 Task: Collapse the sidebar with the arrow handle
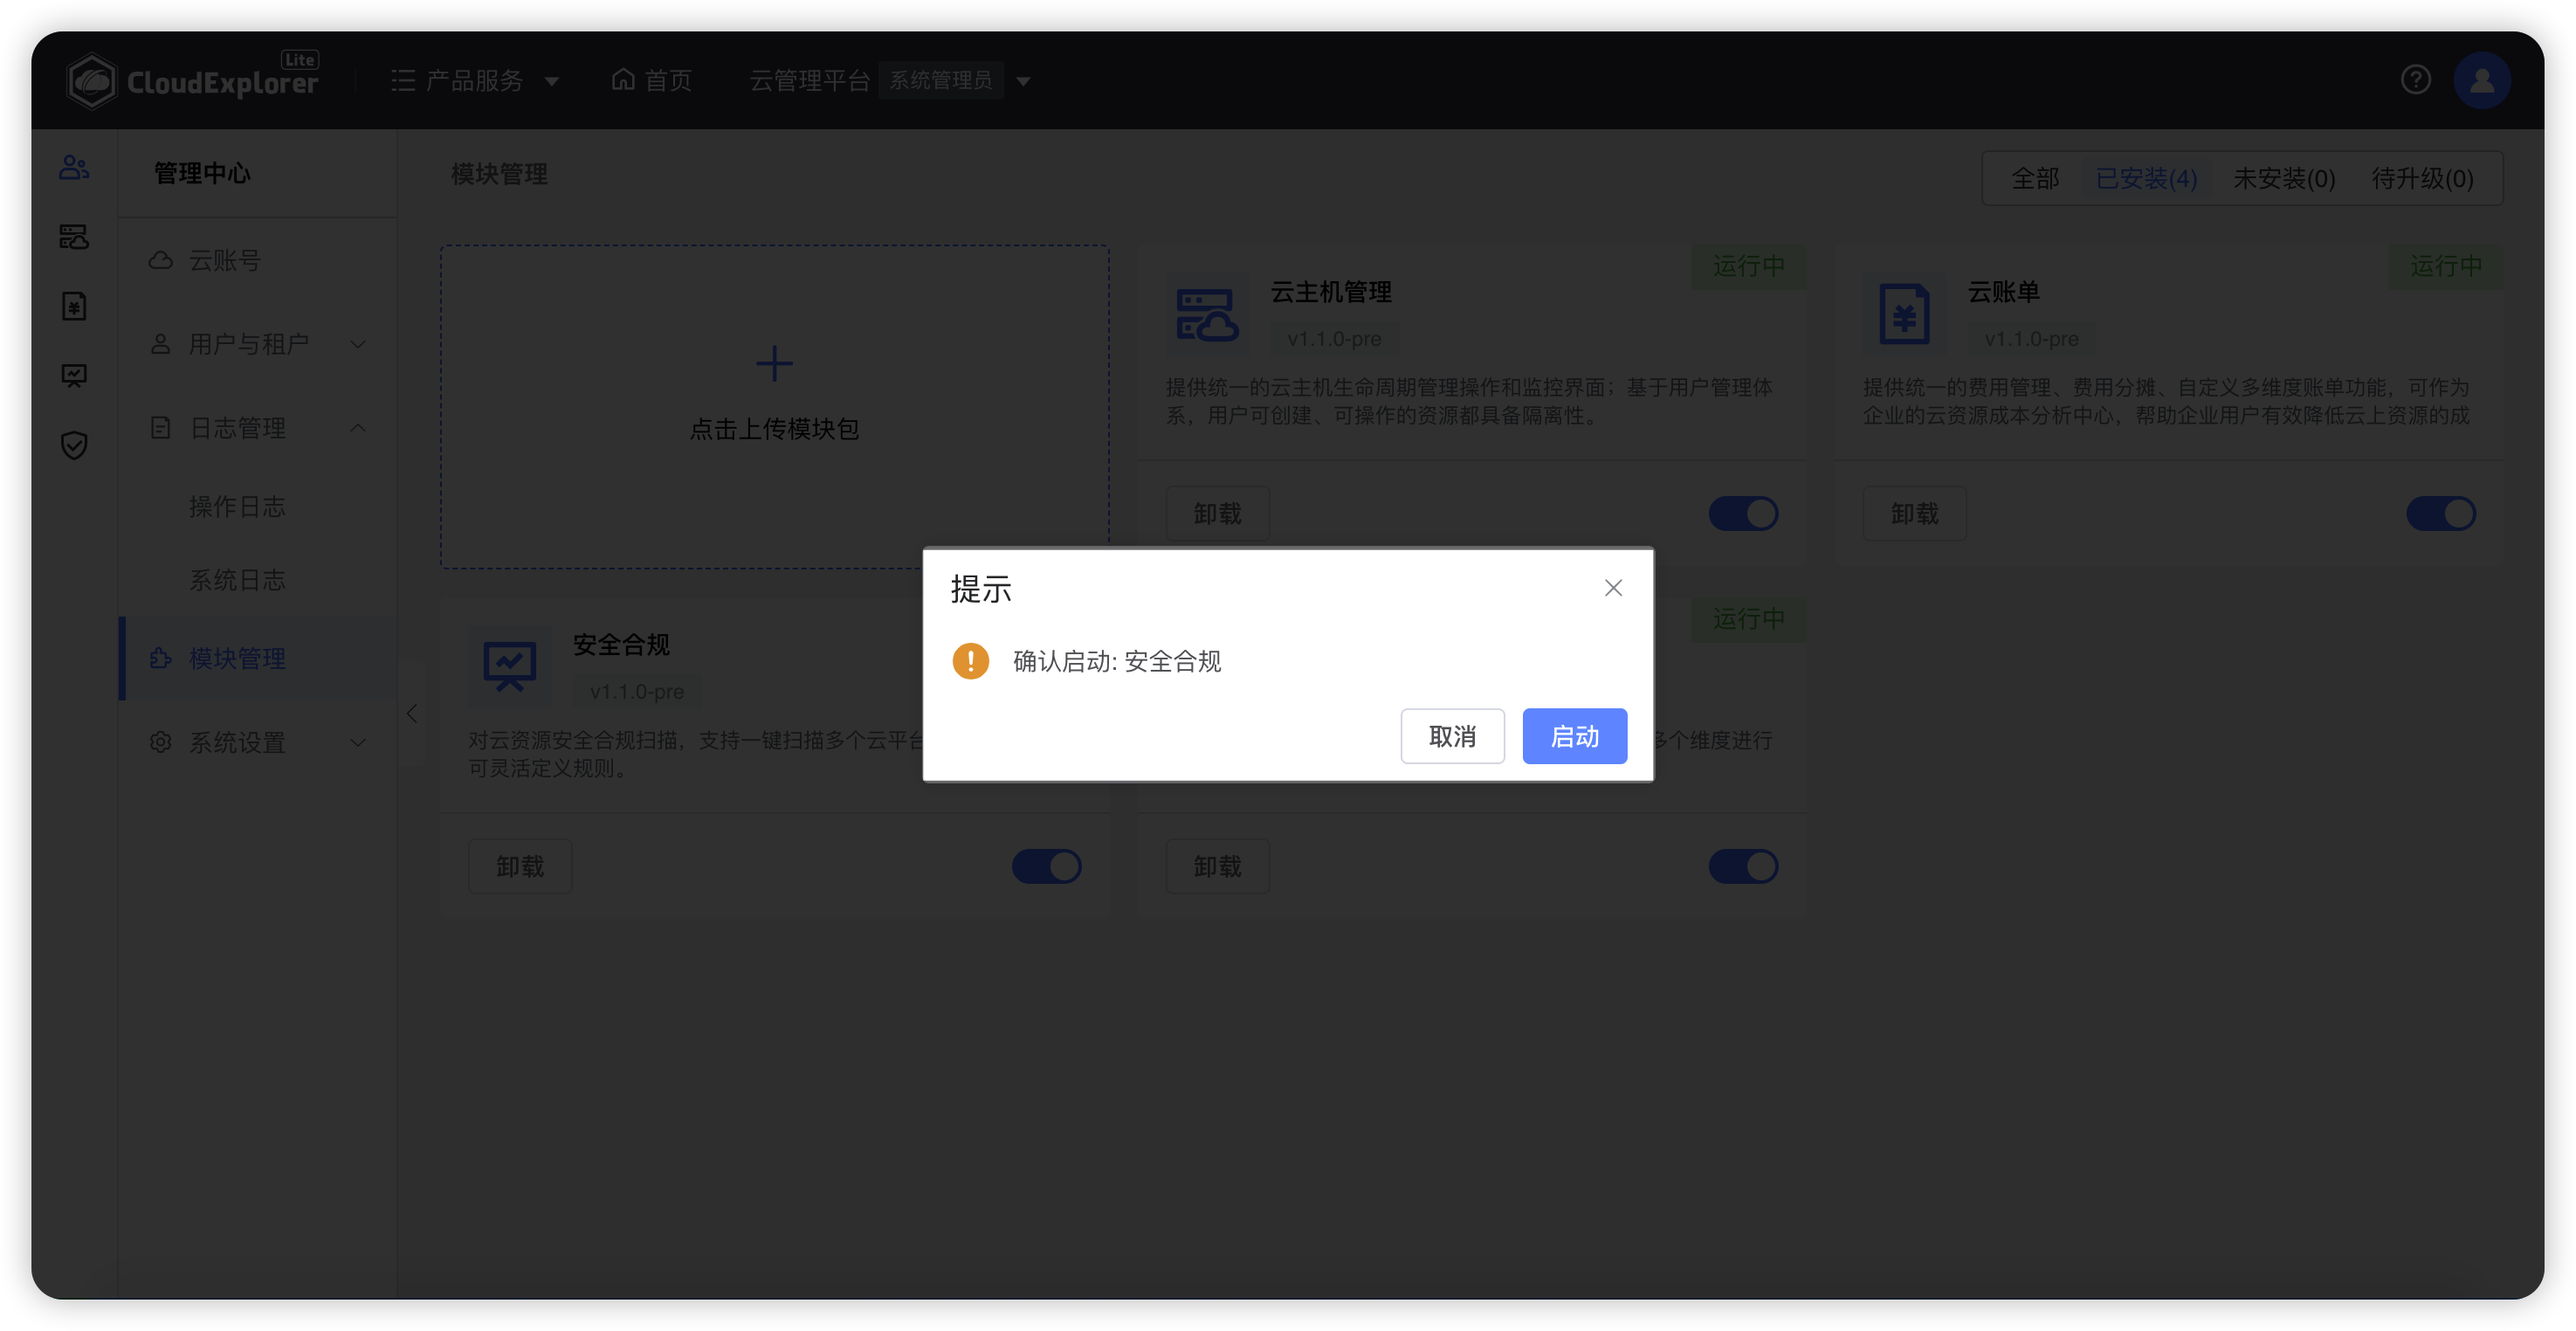click(x=411, y=713)
